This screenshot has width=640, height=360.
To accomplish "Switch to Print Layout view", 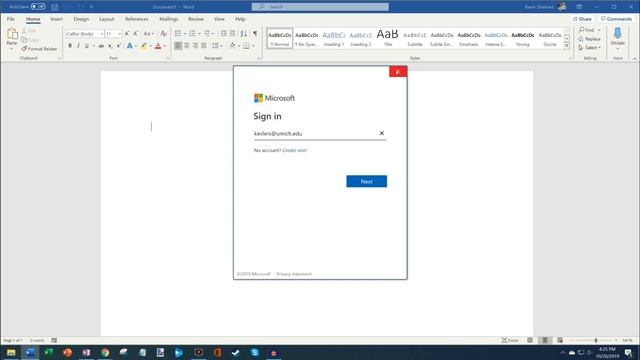I will (545, 340).
